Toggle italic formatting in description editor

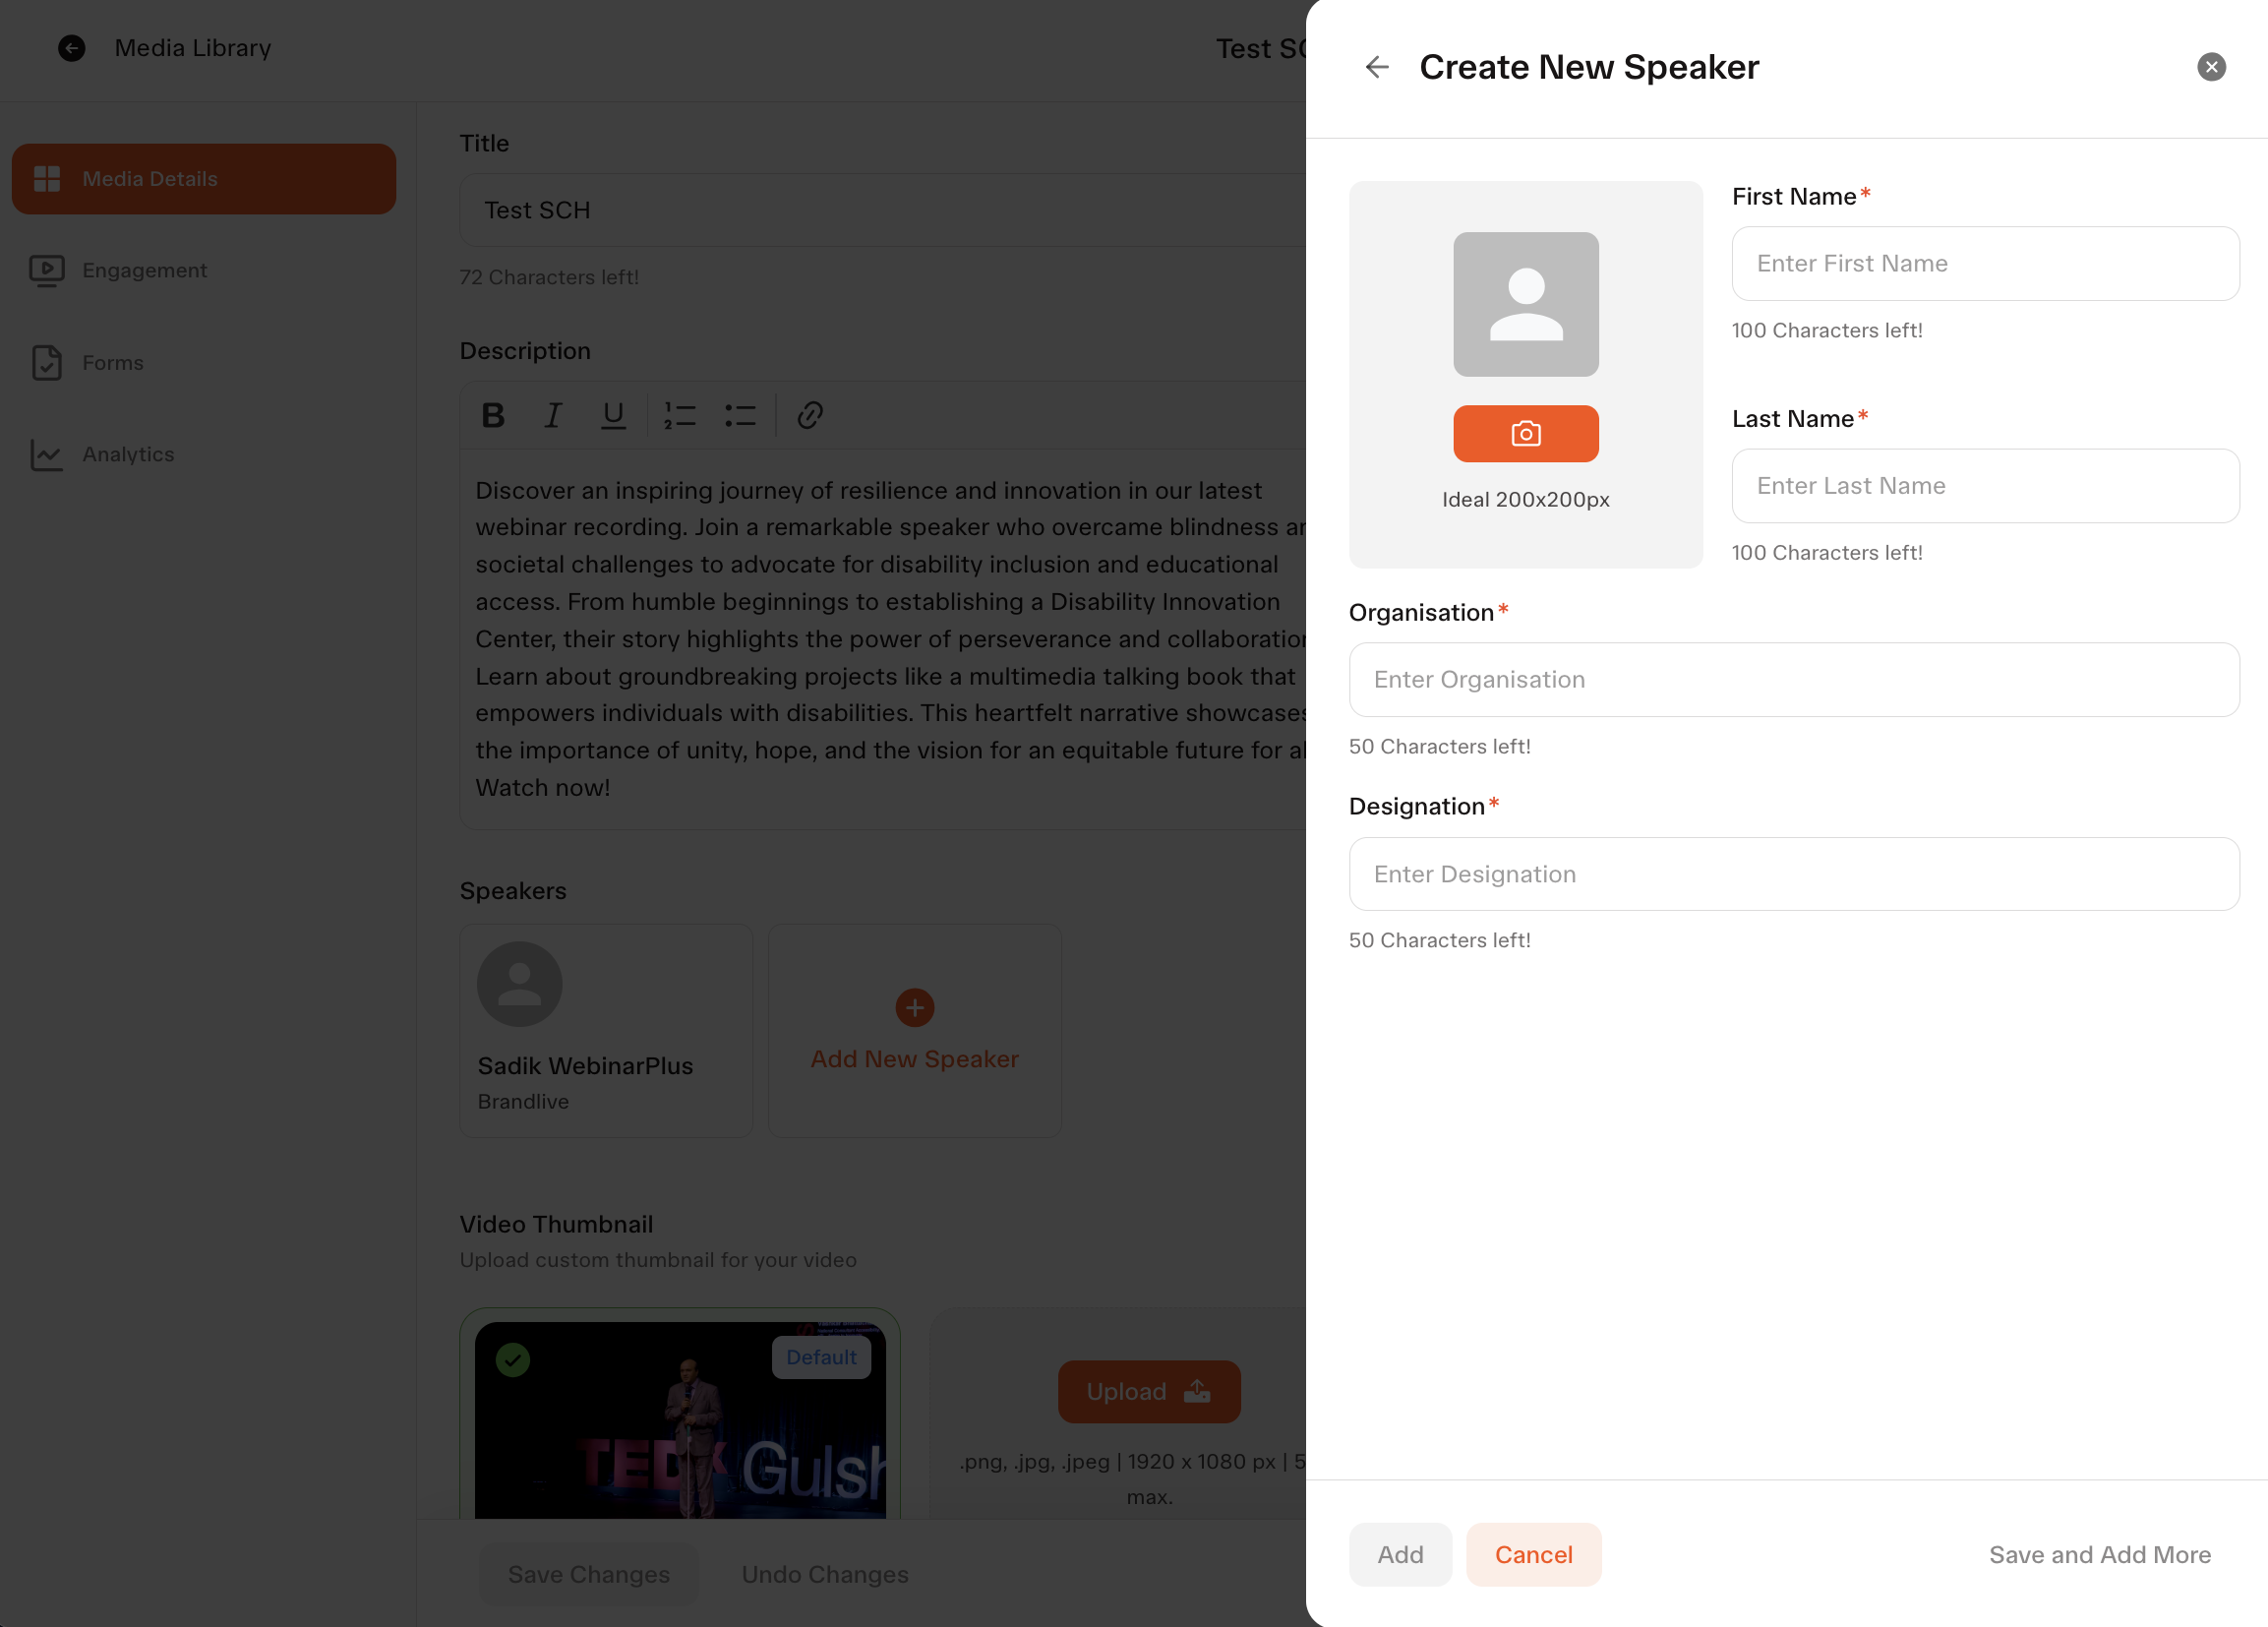tap(553, 415)
